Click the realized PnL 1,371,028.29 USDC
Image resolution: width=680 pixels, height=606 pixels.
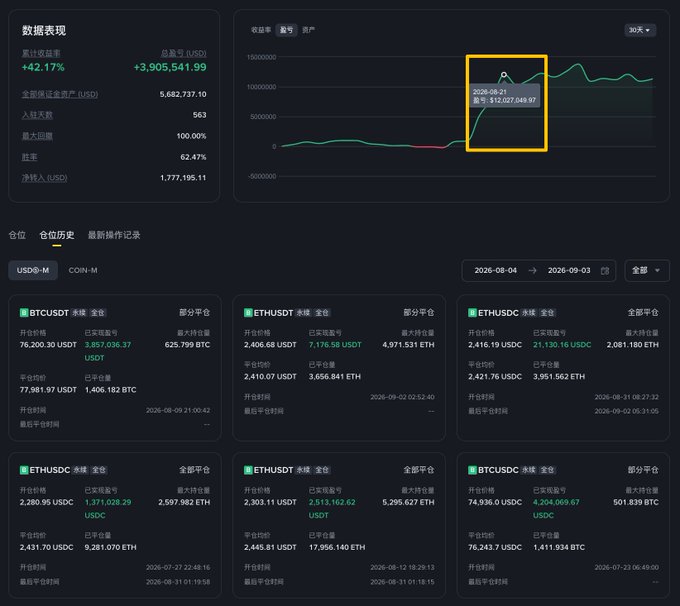[x=108, y=509]
